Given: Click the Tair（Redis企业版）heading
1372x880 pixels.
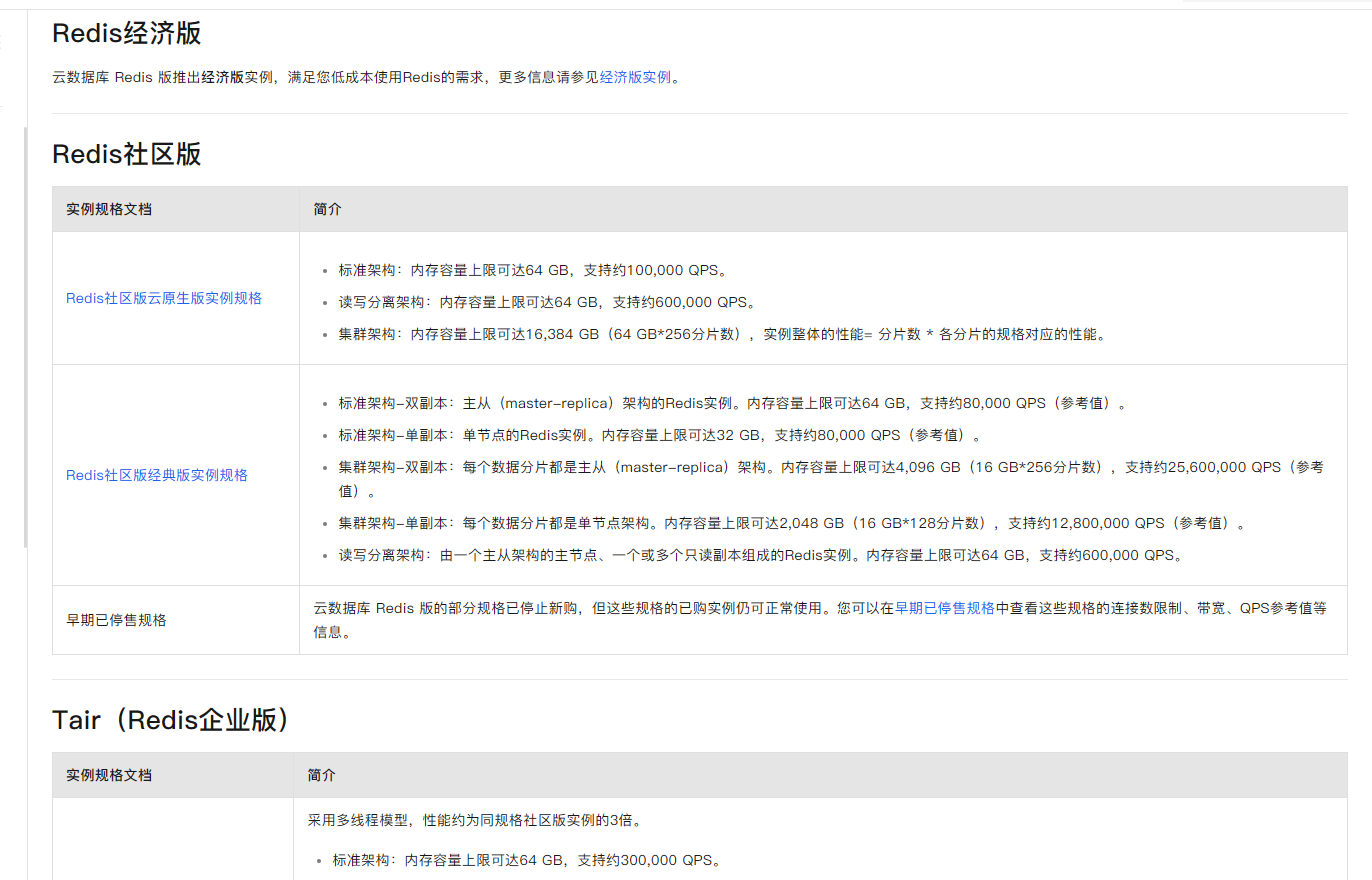Looking at the screenshot, I should 172,719.
